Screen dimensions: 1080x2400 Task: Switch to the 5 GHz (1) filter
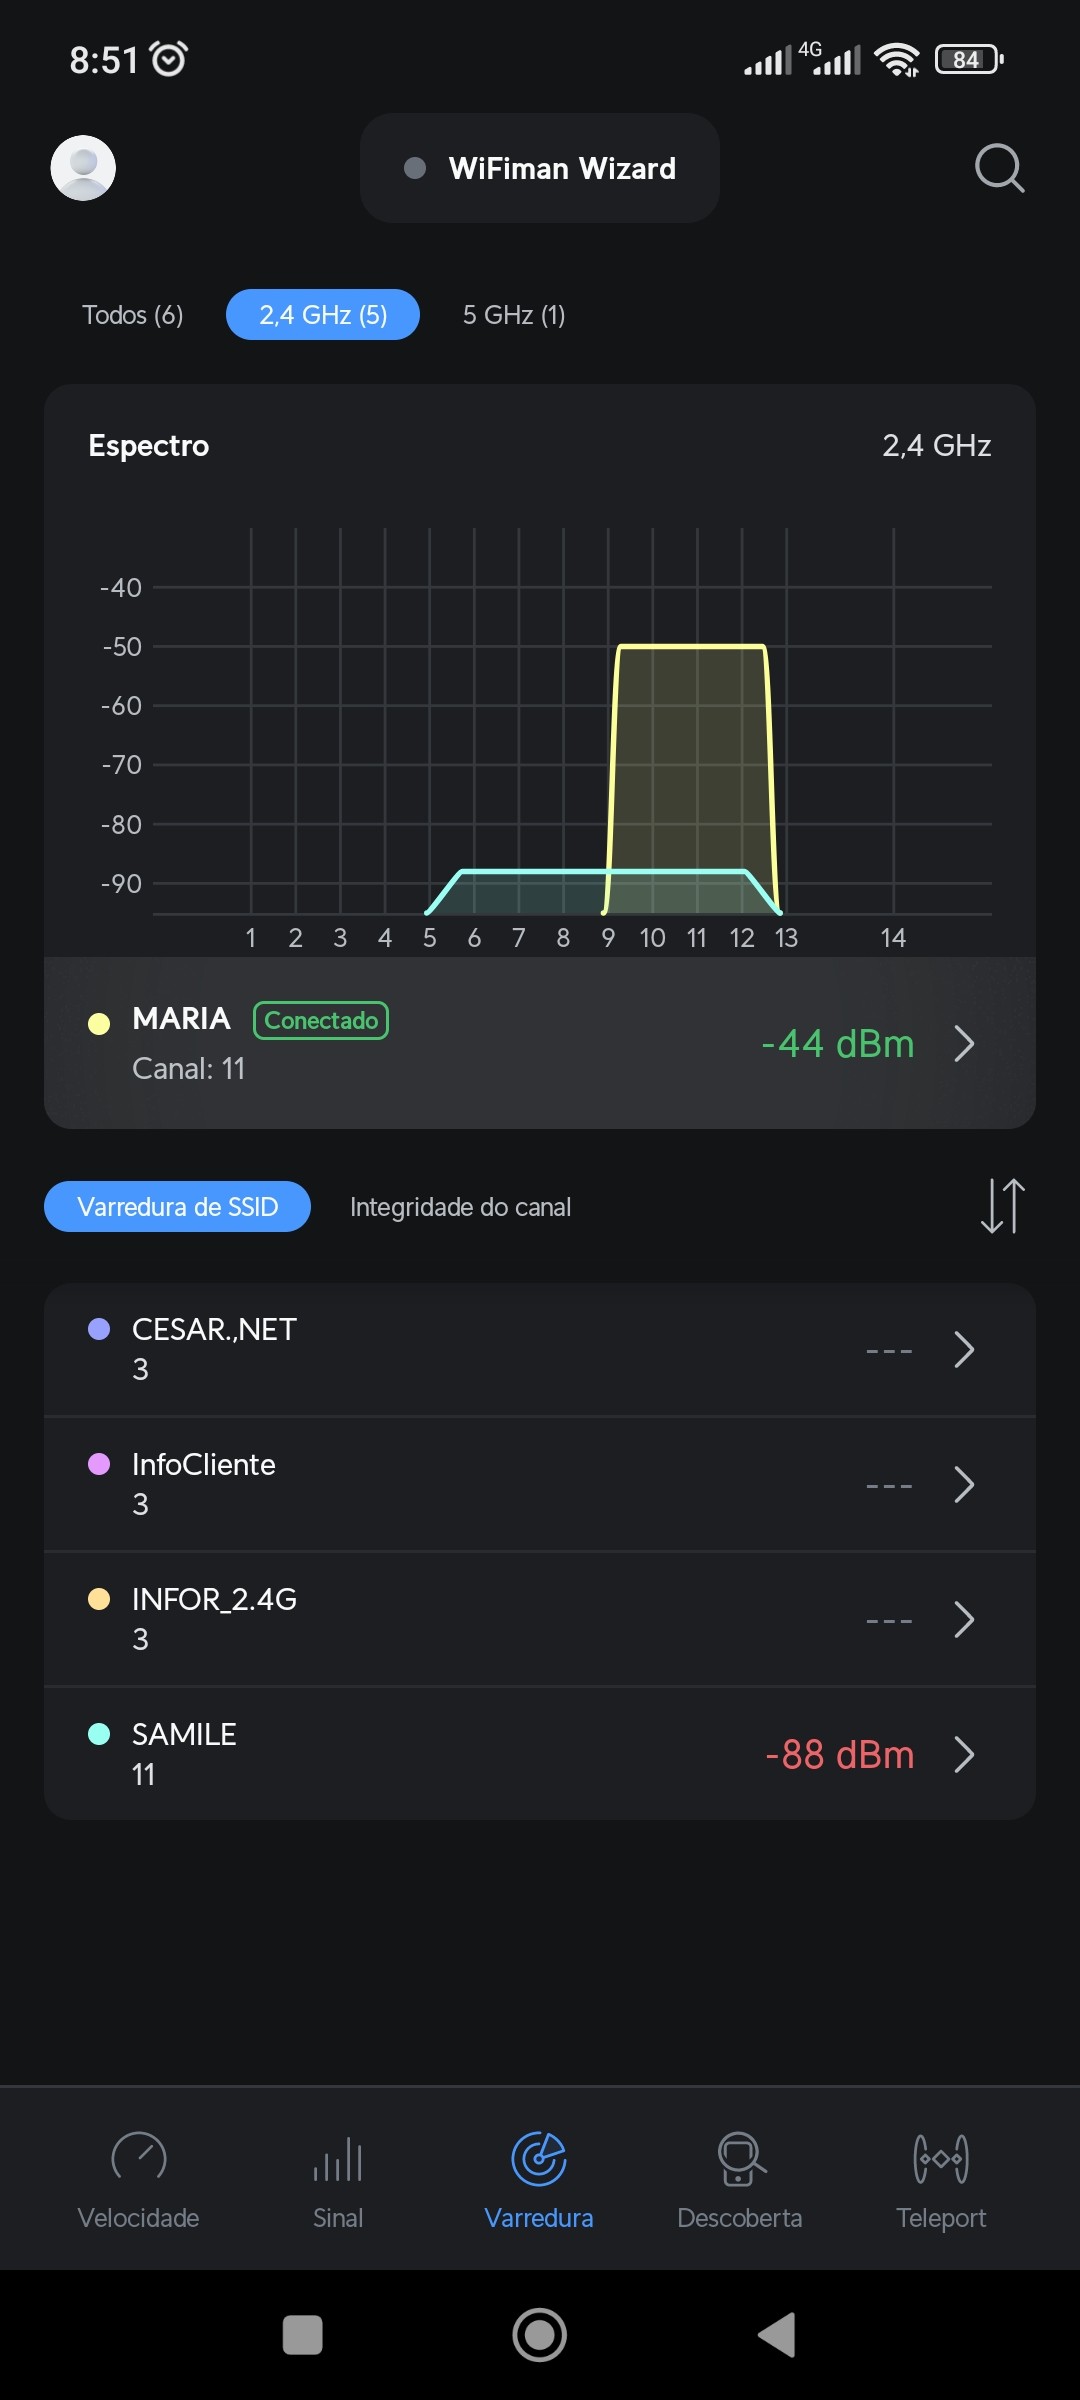514,315
